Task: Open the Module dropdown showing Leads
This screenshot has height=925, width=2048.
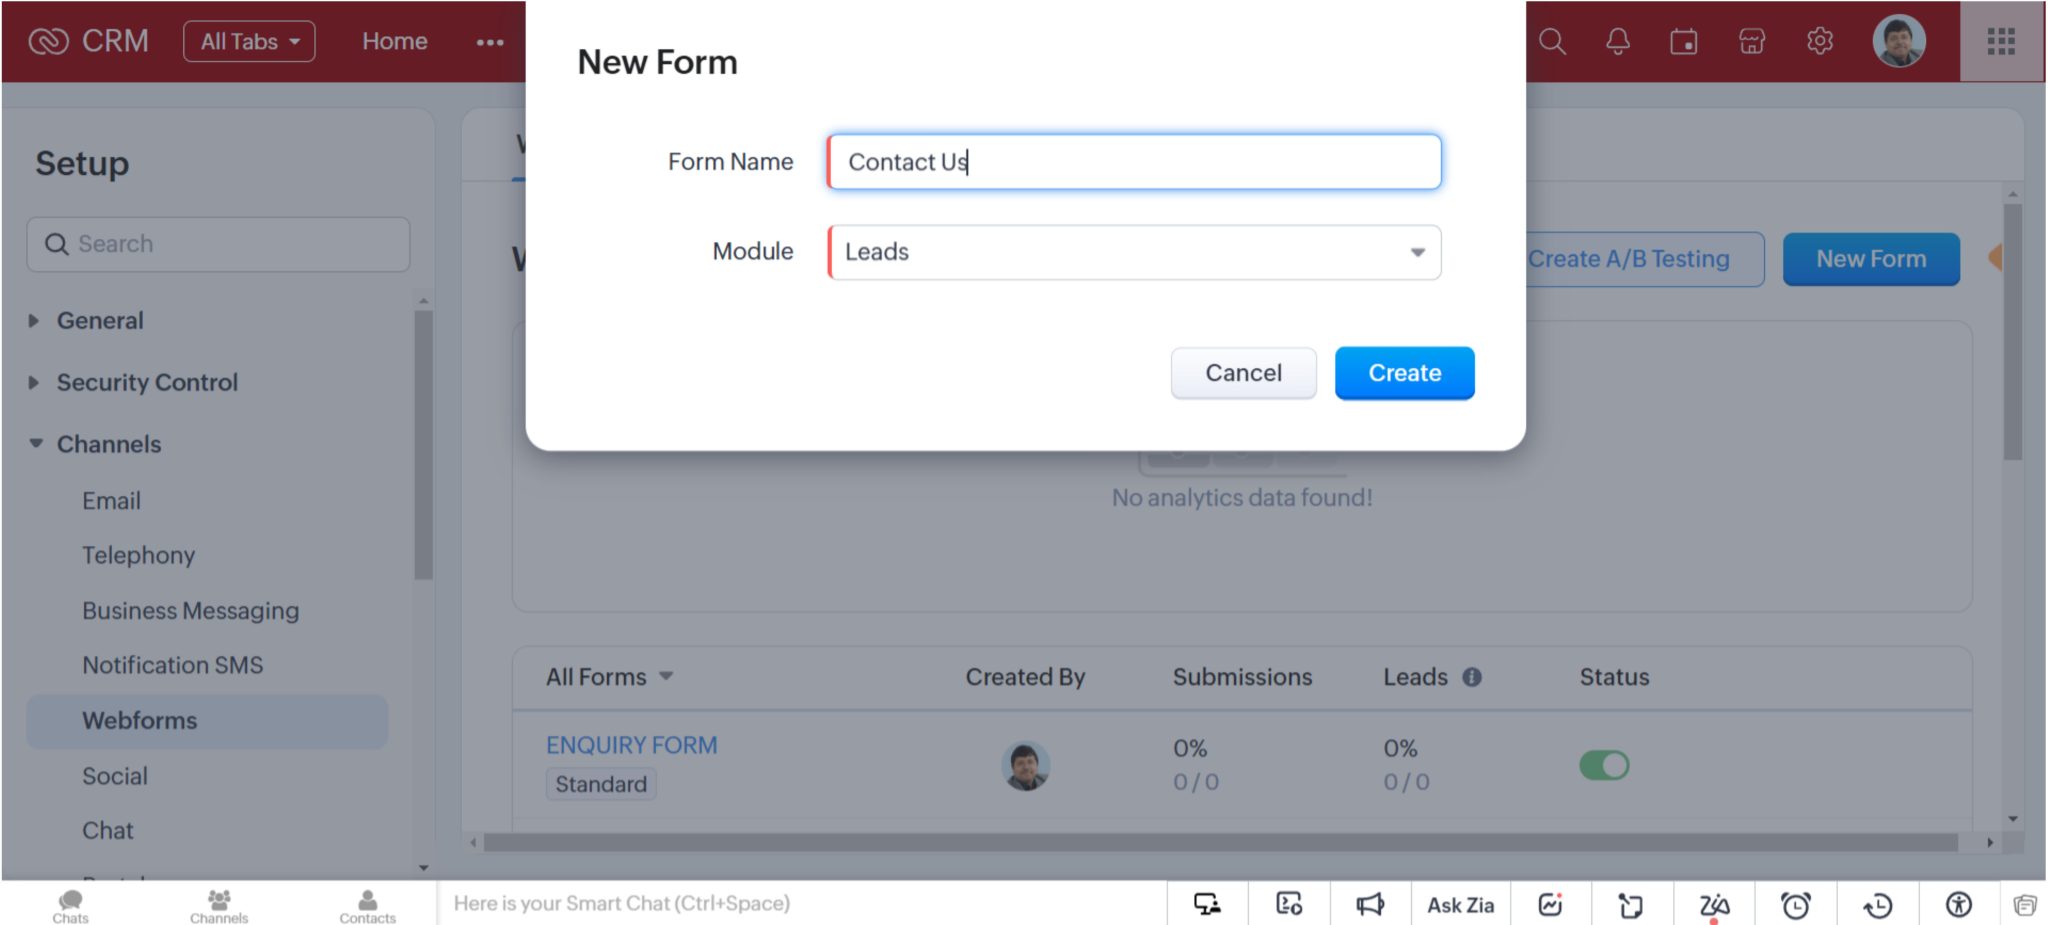Action: 1132,252
